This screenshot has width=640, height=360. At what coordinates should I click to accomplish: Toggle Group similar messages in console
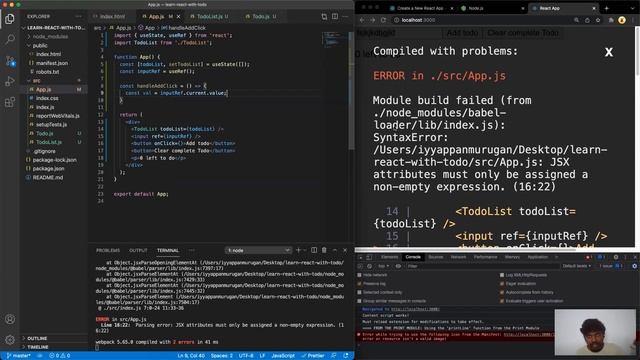(360, 301)
